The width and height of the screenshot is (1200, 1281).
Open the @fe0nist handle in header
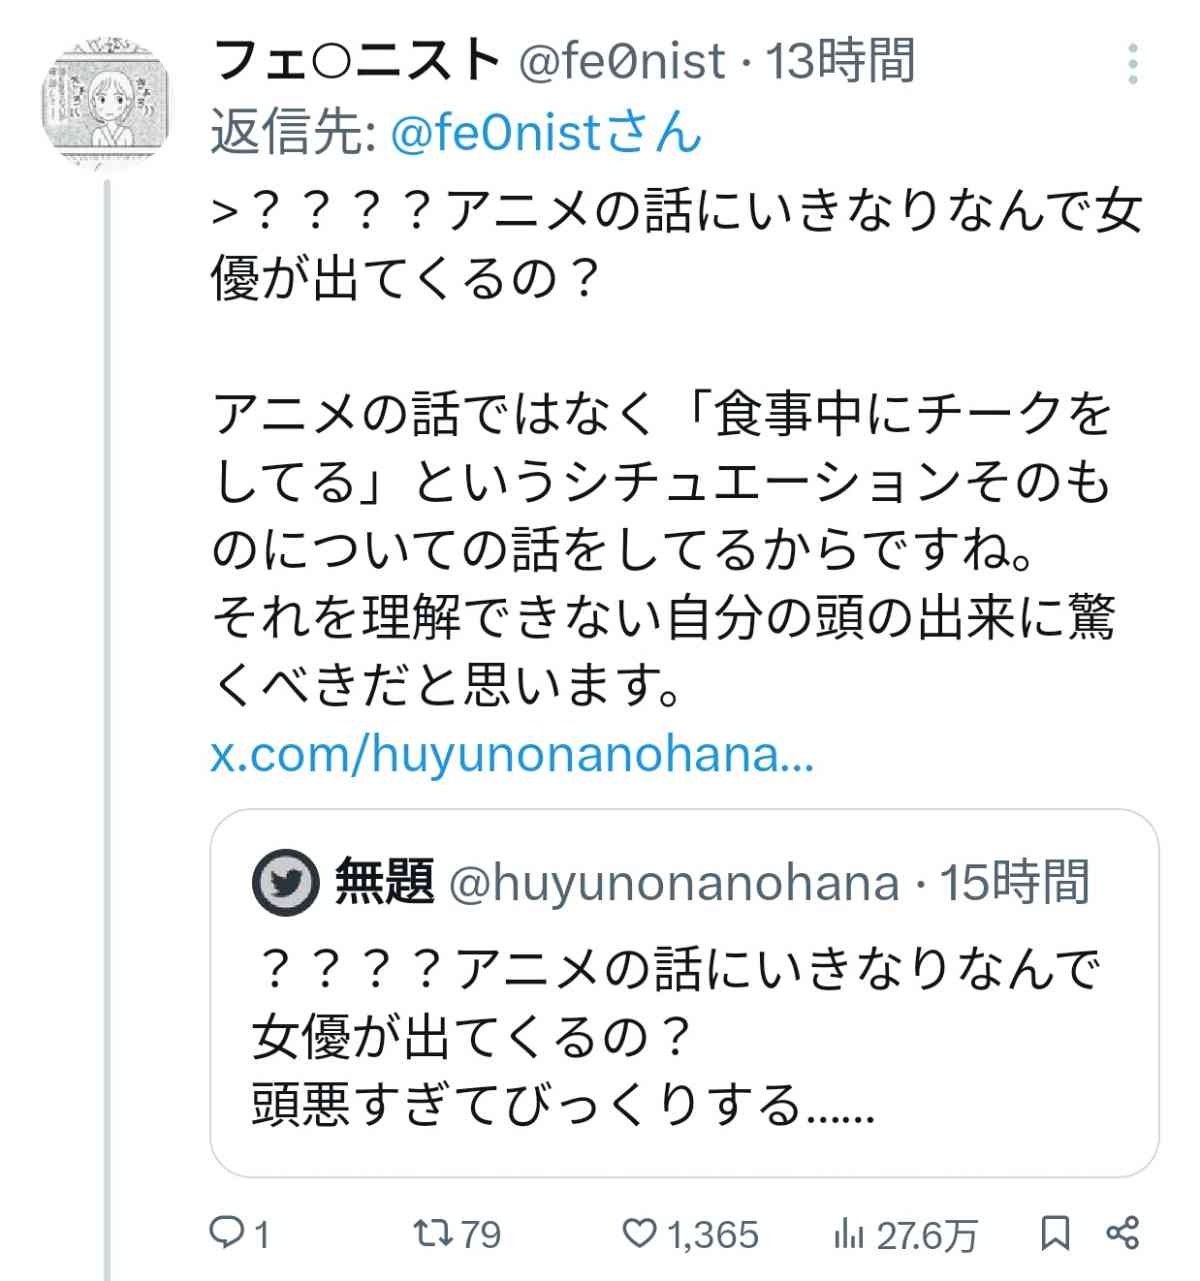(x=620, y=62)
